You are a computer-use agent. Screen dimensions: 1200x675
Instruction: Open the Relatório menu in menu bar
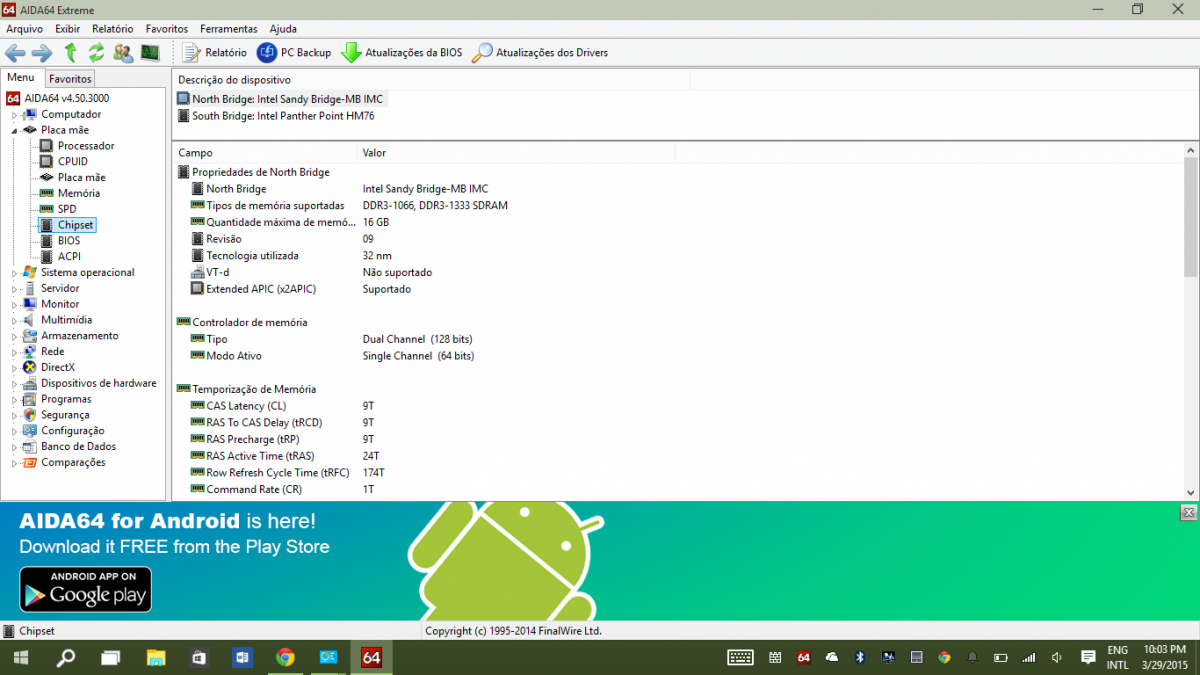click(112, 29)
